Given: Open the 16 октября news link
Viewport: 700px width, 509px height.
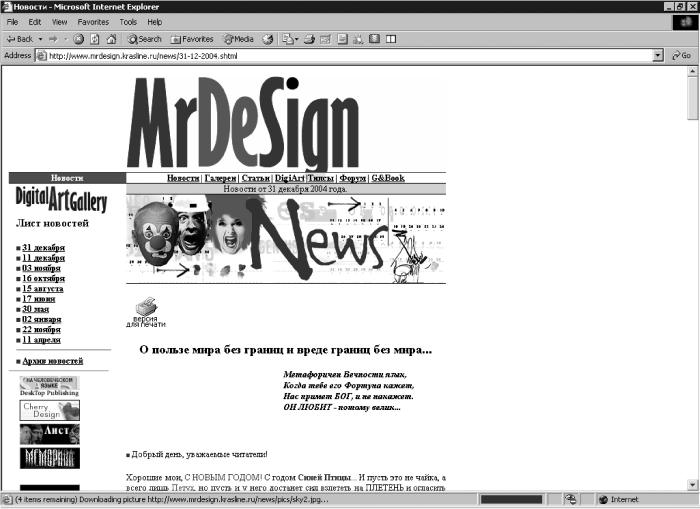Looking at the screenshot, I should (43, 278).
